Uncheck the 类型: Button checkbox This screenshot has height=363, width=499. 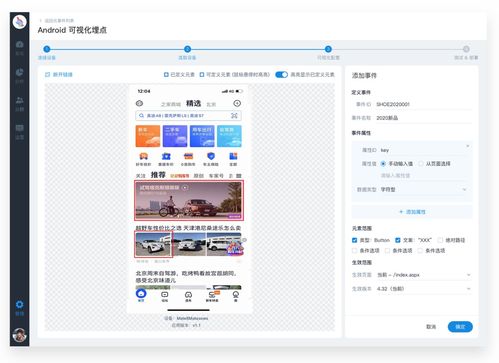[354, 240]
